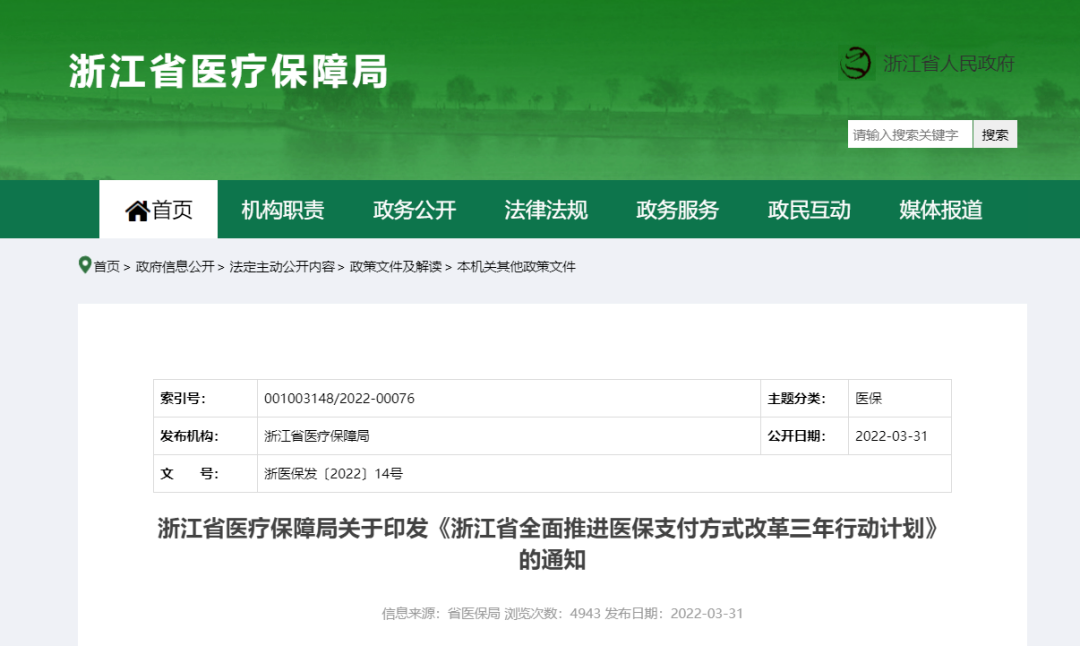Image resolution: width=1080 pixels, height=646 pixels.
Task: Click the location pin breadcrumb icon
Action: [x=85, y=264]
